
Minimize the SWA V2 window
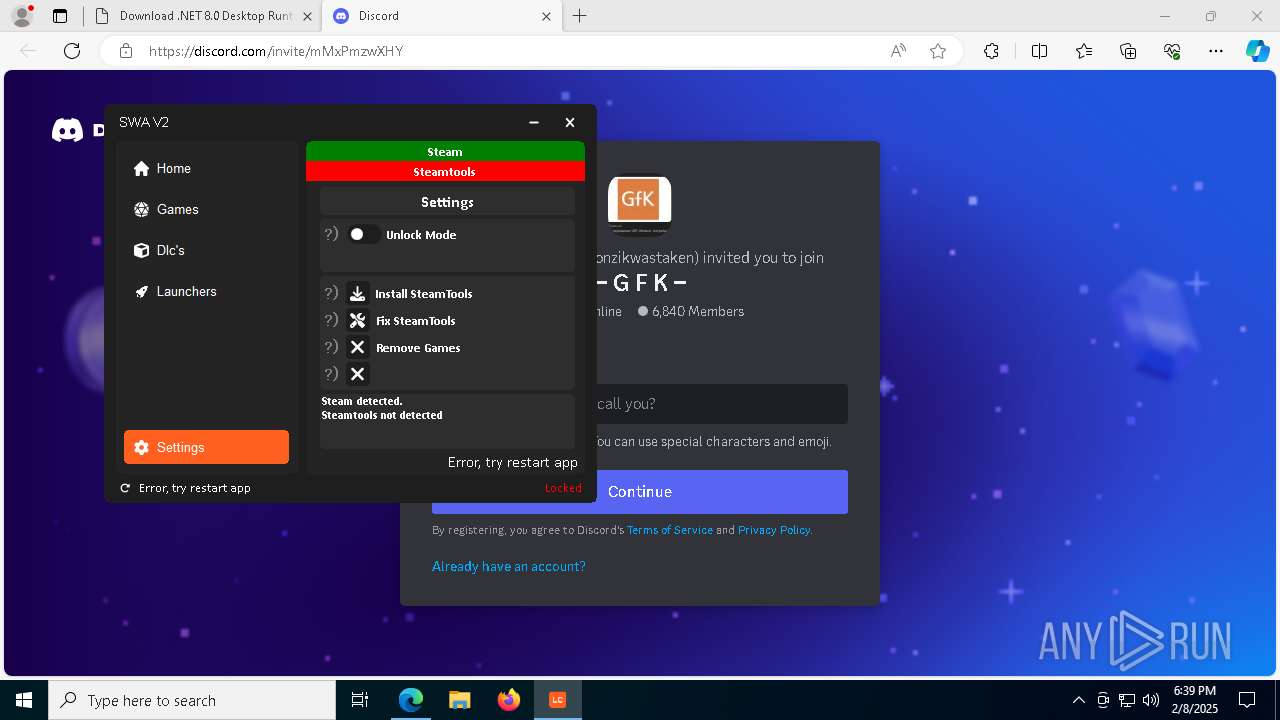coord(534,122)
